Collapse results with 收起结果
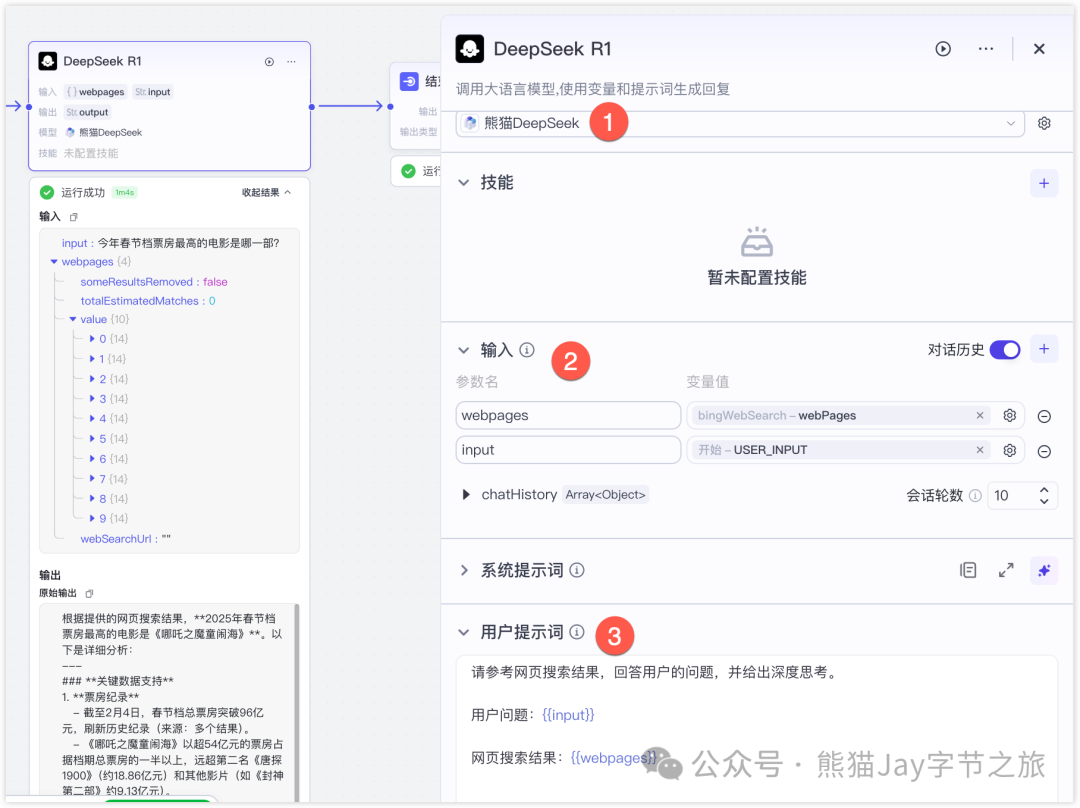Image resolution: width=1080 pixels, height=808 pixels. (x=266, y=192)
